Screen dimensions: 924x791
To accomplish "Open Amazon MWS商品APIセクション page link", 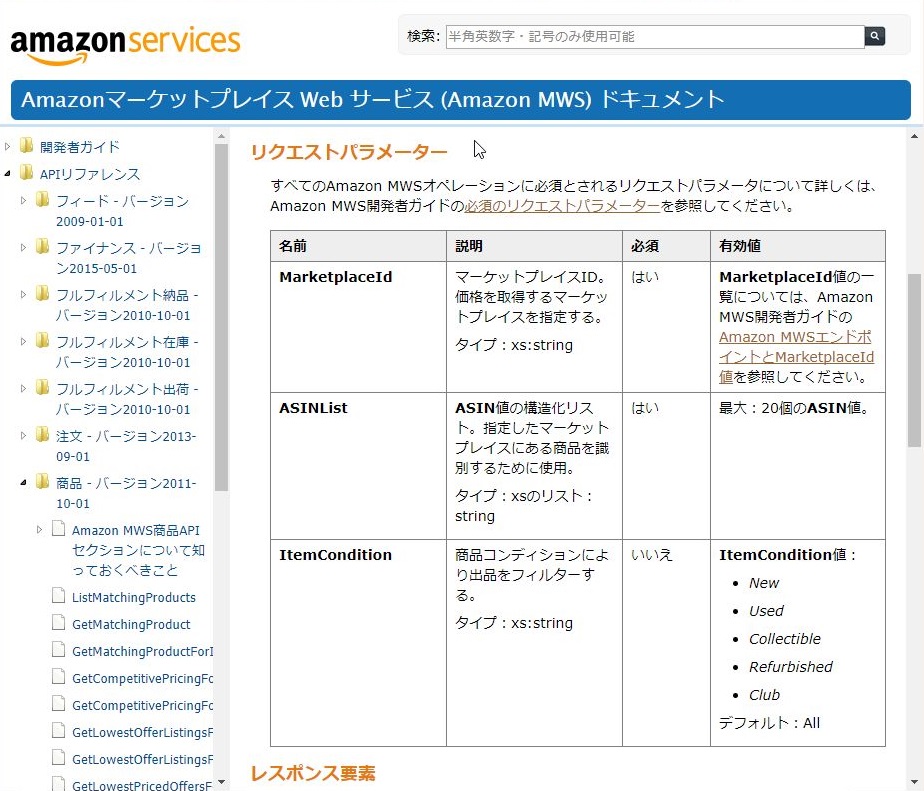I will 138,550.
